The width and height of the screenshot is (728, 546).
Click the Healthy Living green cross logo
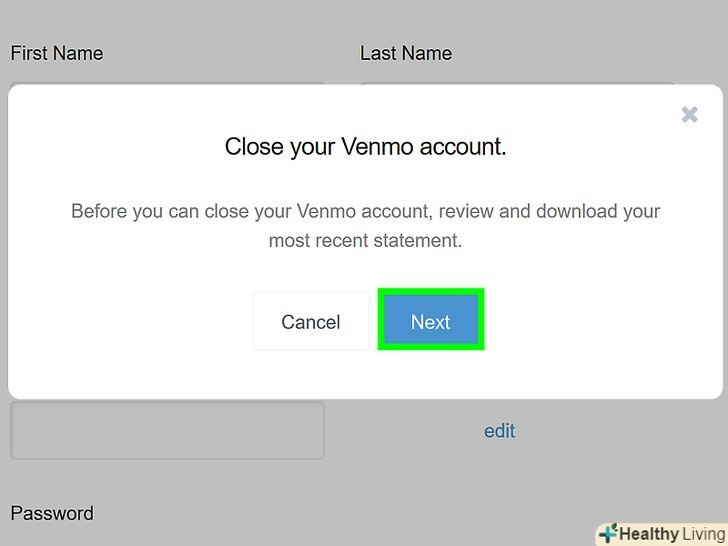click(x=608, y=533)
